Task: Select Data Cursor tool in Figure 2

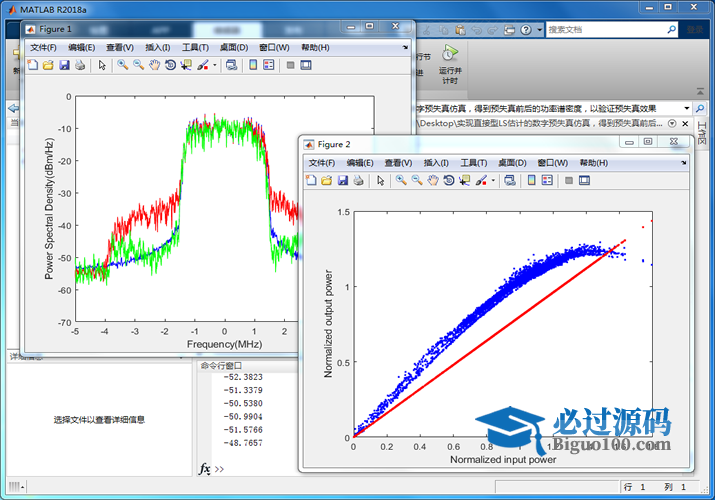Action: coord(465,180)
